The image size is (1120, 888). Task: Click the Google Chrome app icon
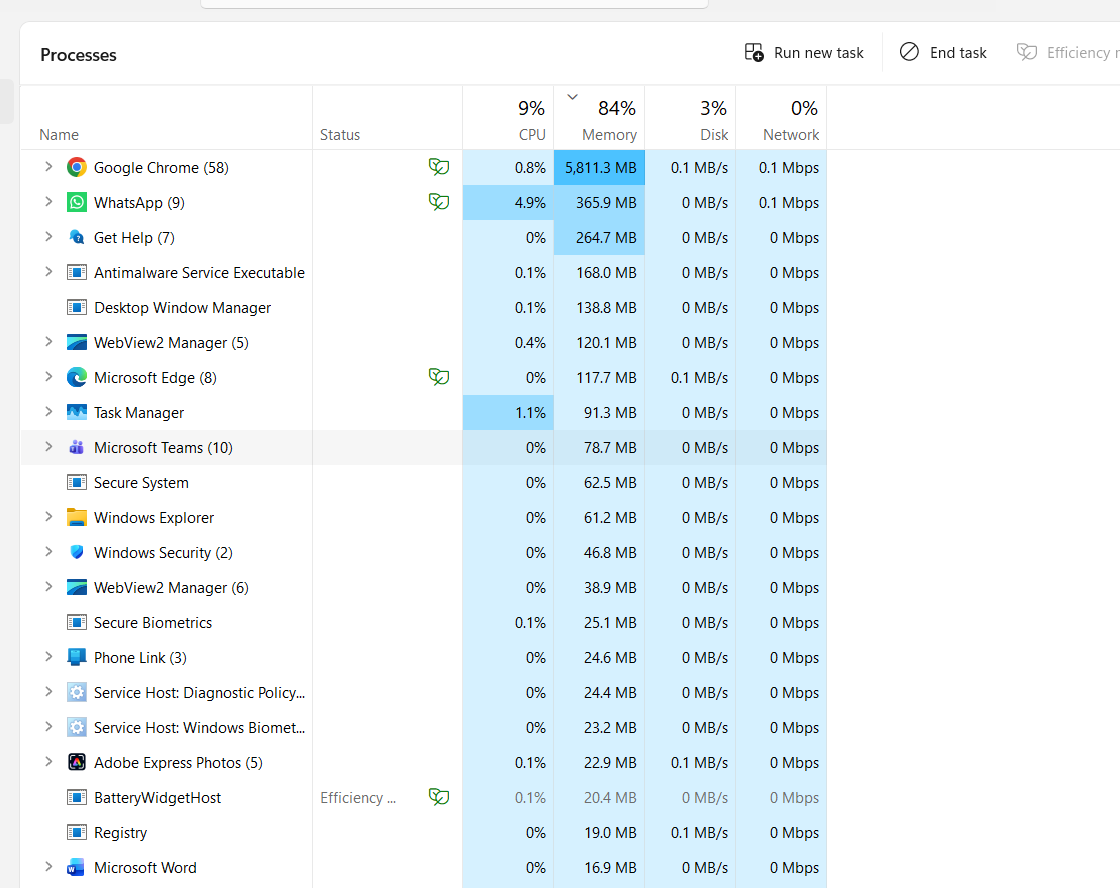click(x=76, y=167)
